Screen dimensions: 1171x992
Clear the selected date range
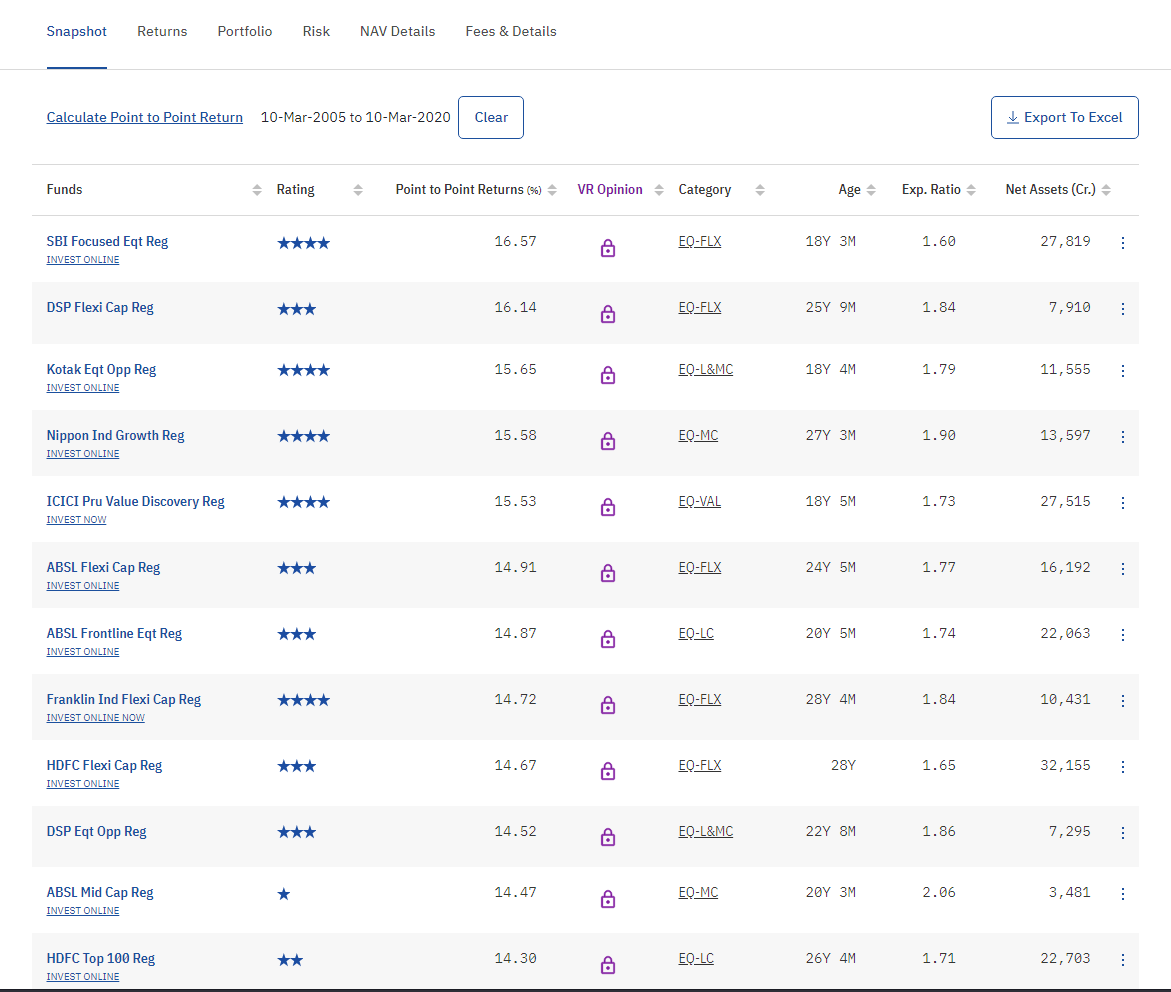tap(491, 117)
